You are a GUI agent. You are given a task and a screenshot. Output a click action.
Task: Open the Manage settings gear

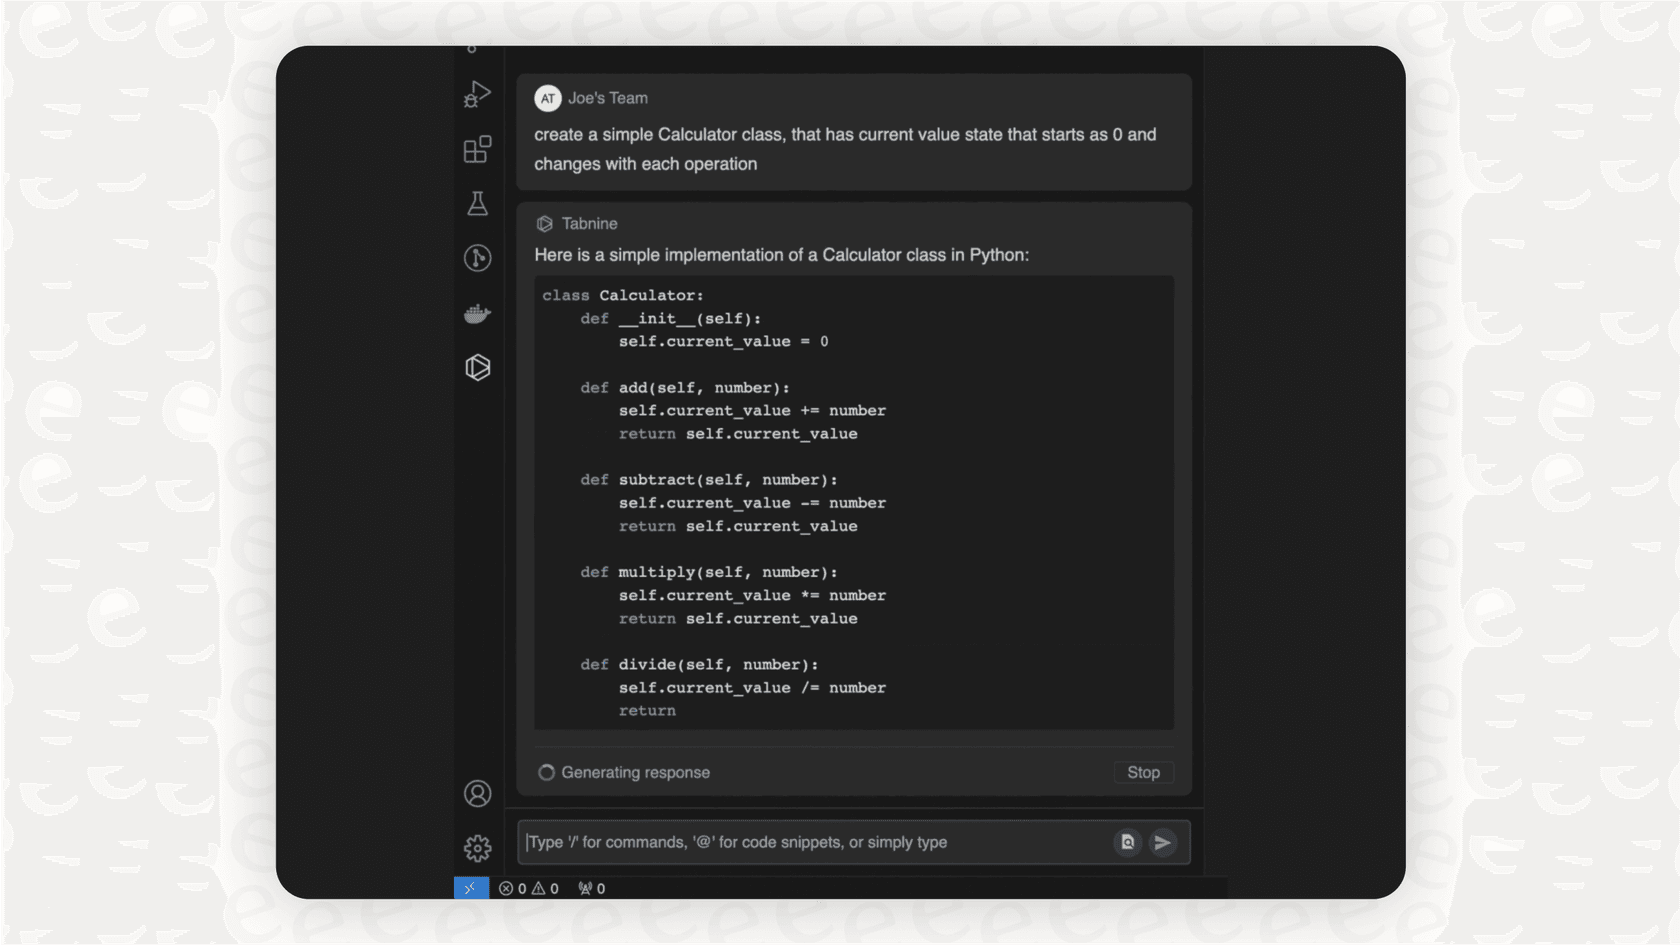tap(477, 847)
